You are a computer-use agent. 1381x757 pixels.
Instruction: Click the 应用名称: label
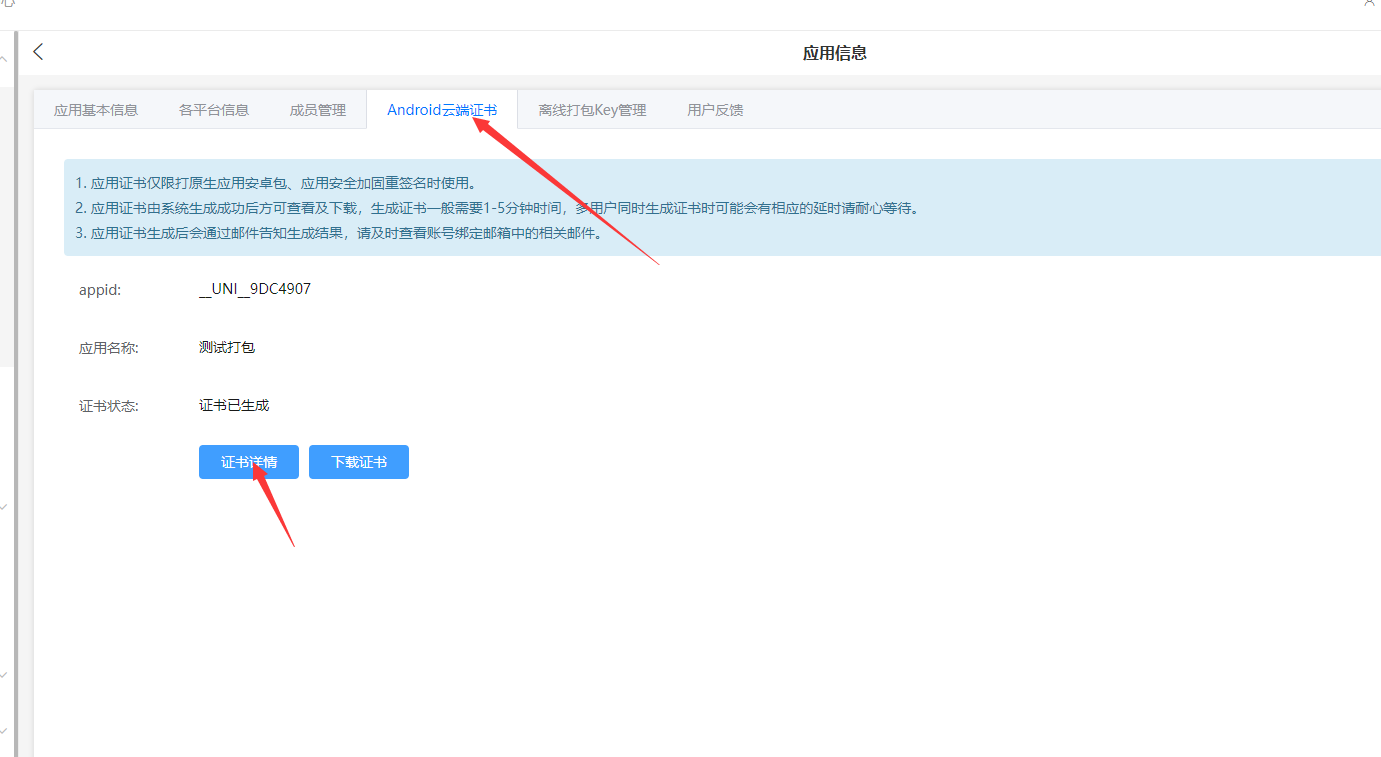click(x=109, y=348)
